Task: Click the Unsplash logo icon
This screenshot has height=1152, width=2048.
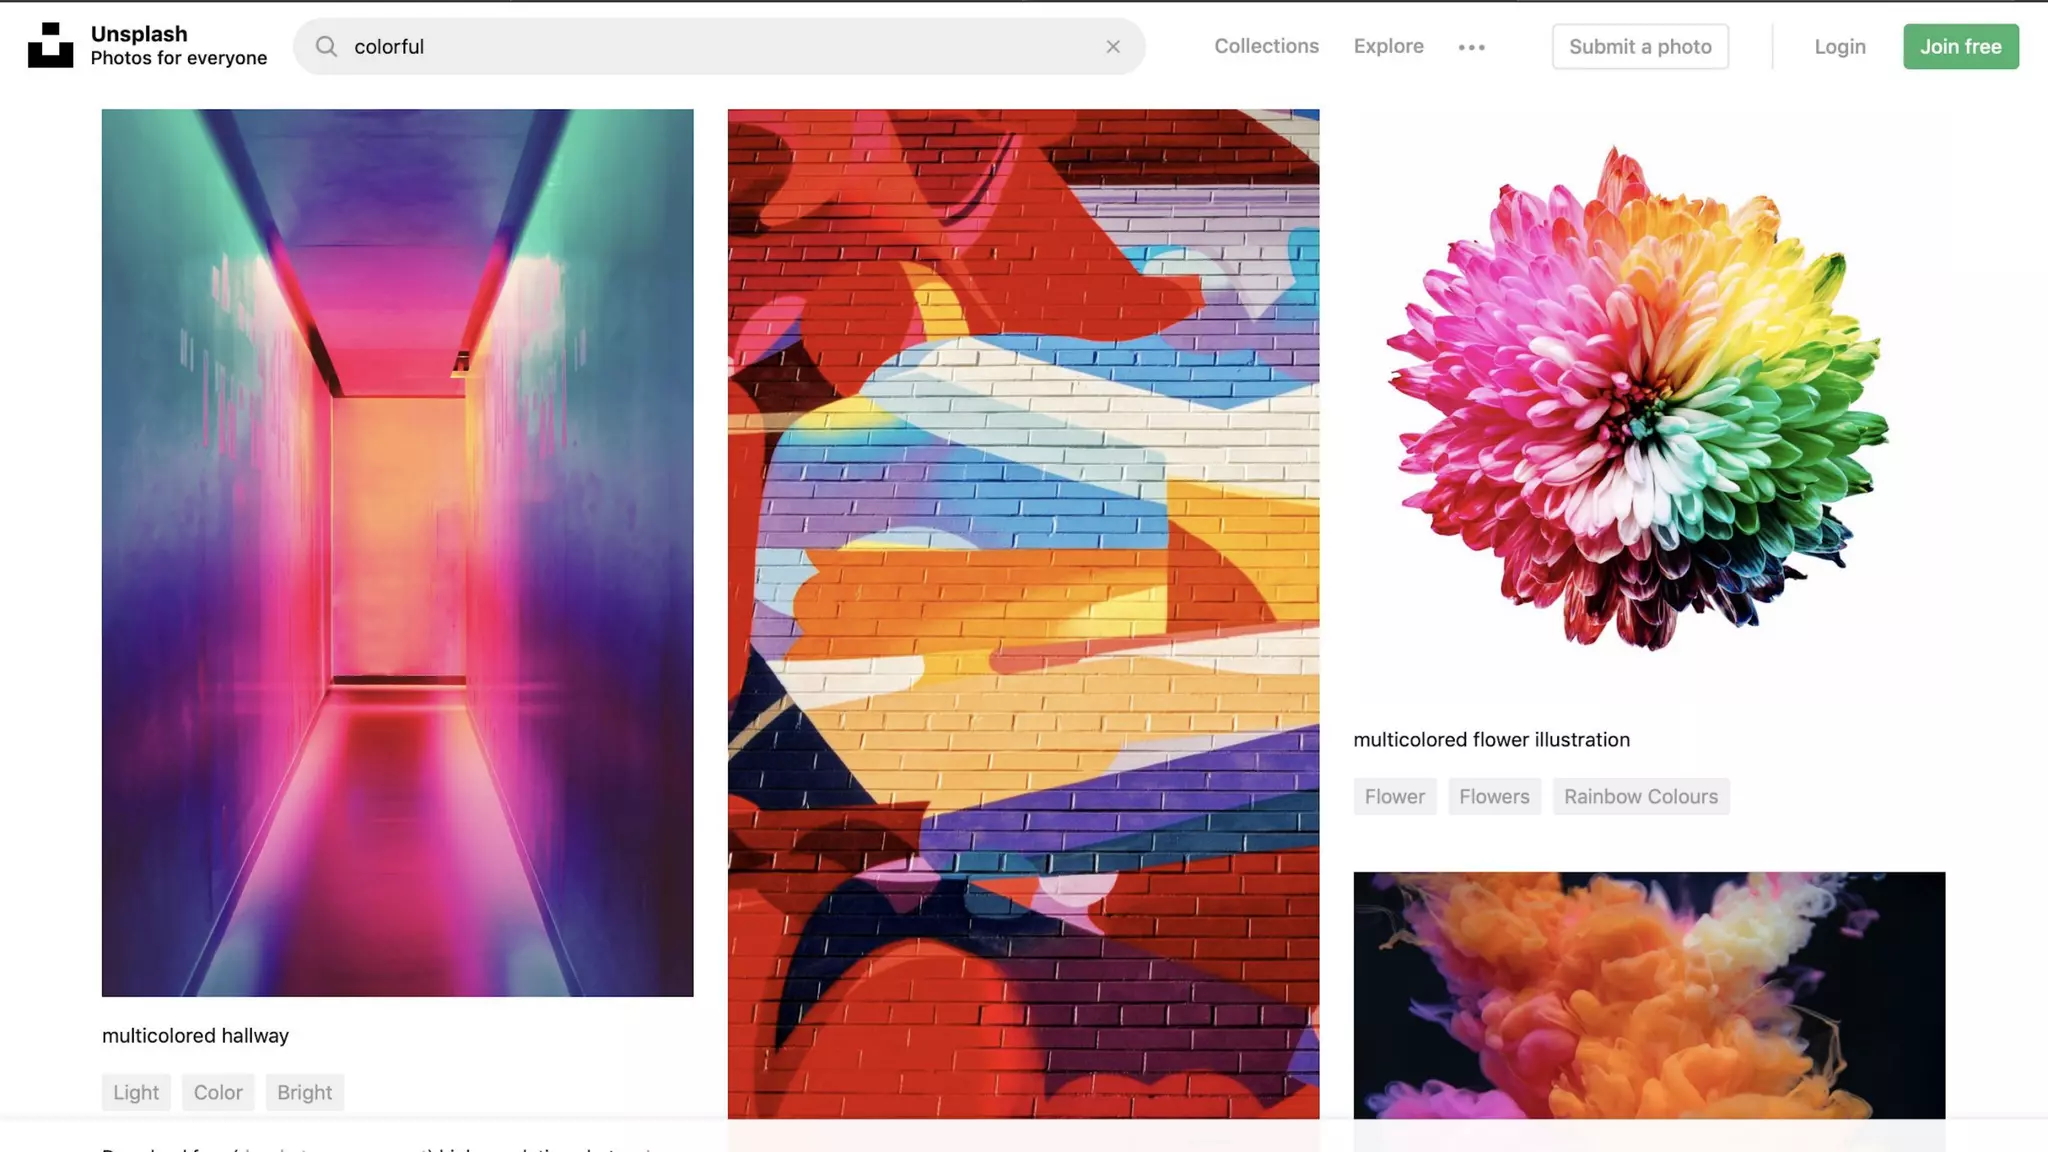Action: tap(50, 46)
